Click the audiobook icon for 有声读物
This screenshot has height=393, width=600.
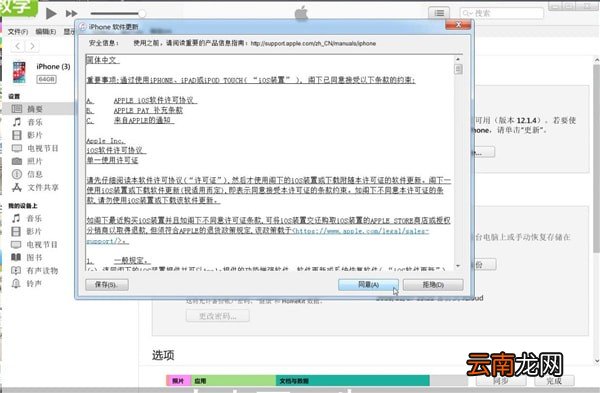pos(16,271)
